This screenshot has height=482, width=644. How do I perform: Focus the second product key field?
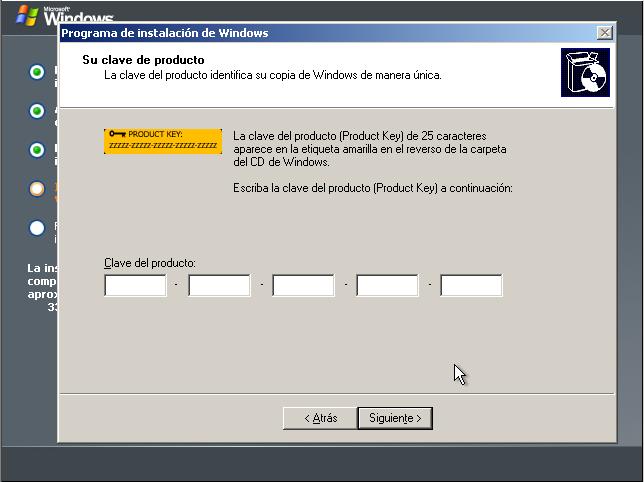coord(219,286)
